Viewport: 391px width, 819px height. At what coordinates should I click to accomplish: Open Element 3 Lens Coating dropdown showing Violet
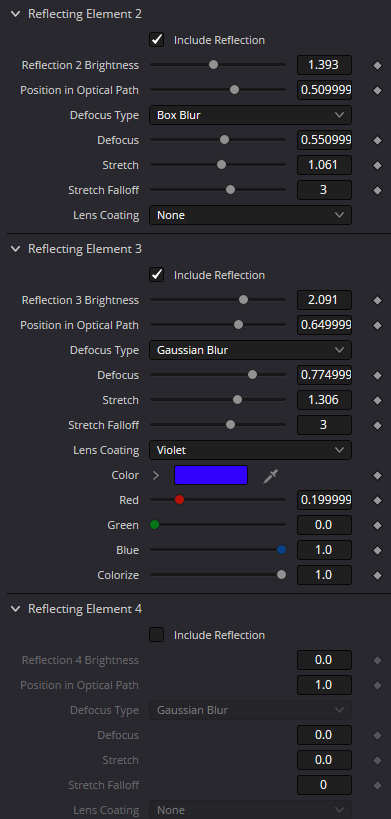tap(251, 450)
